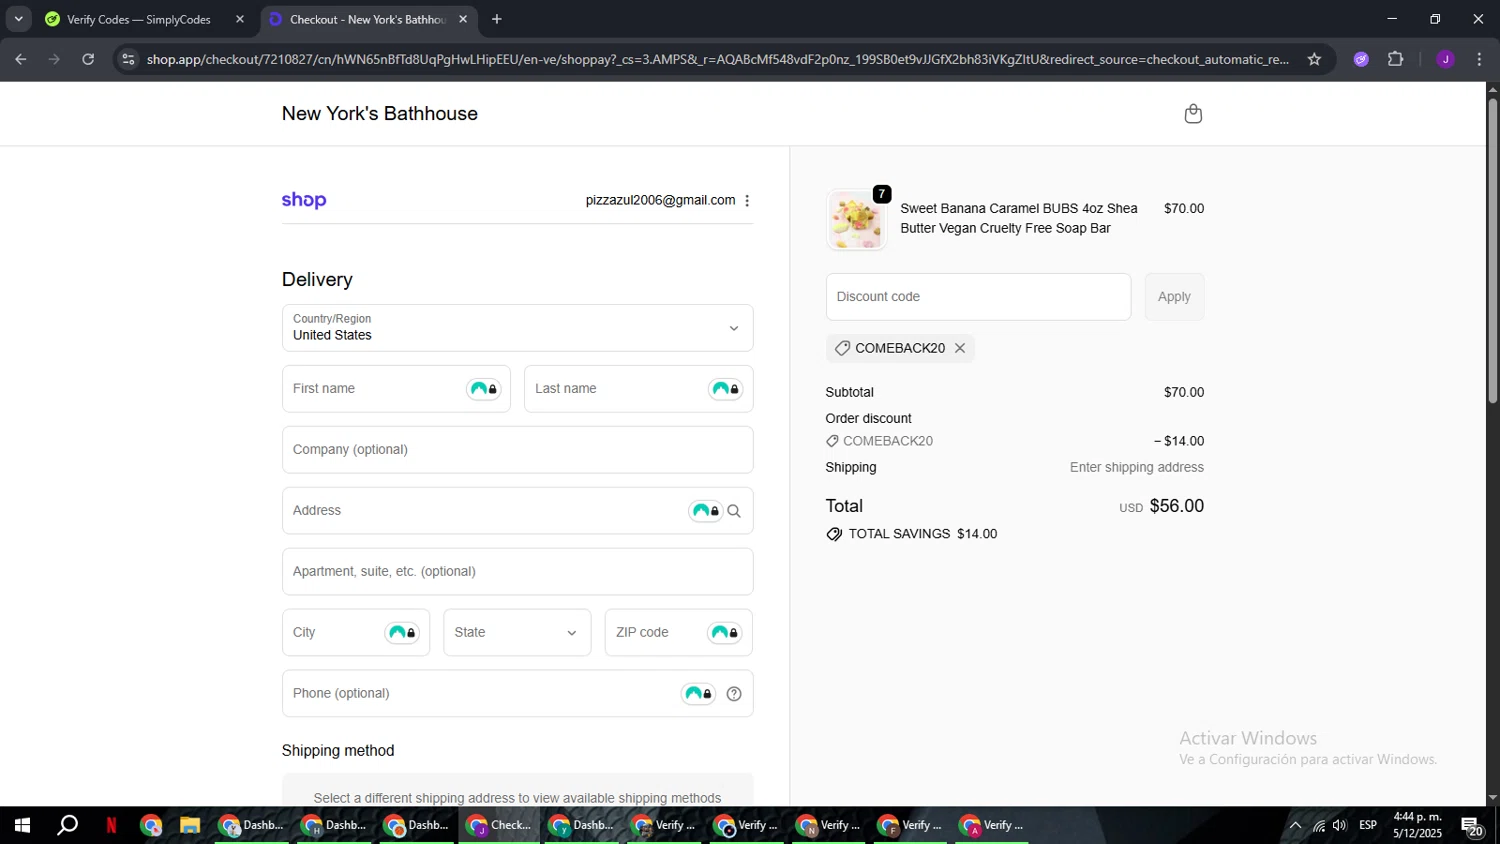Show hidden system tray icons
Viewport: 1500px width, 844px height.
(1295, 826)
